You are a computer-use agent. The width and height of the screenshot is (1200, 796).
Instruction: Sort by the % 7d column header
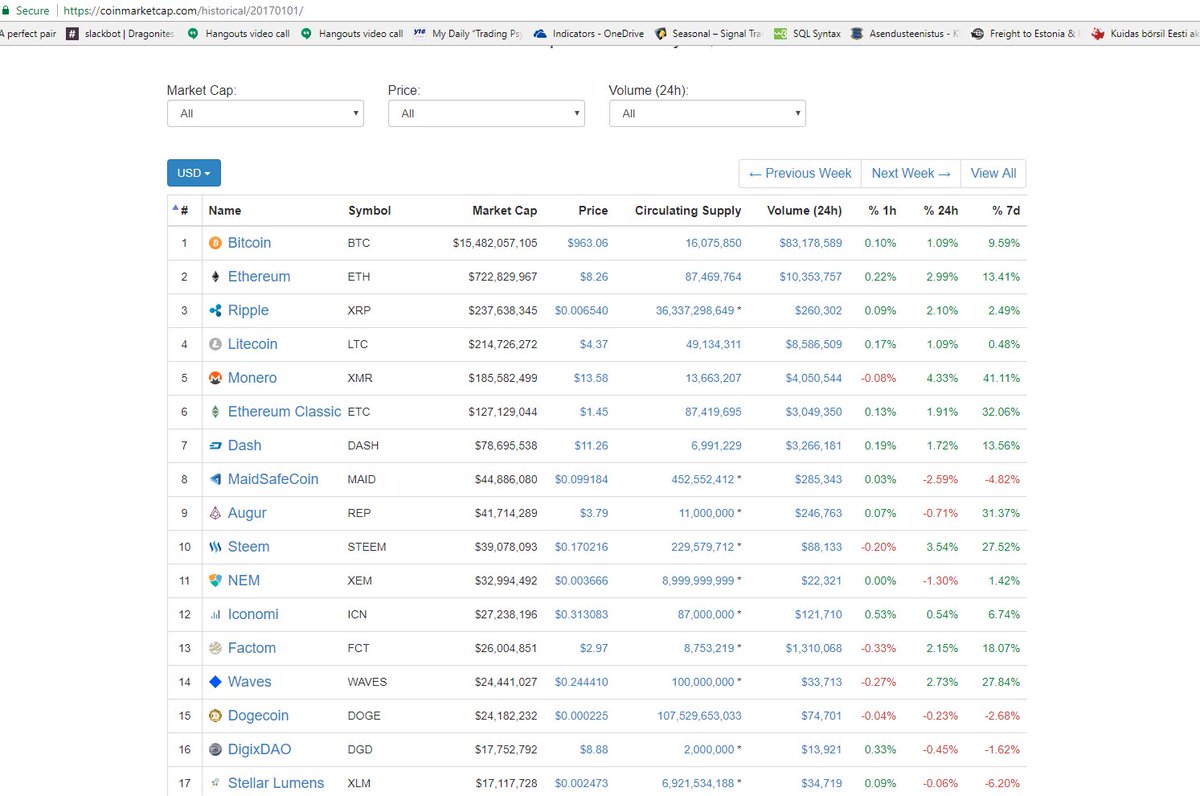point(1006,211)
